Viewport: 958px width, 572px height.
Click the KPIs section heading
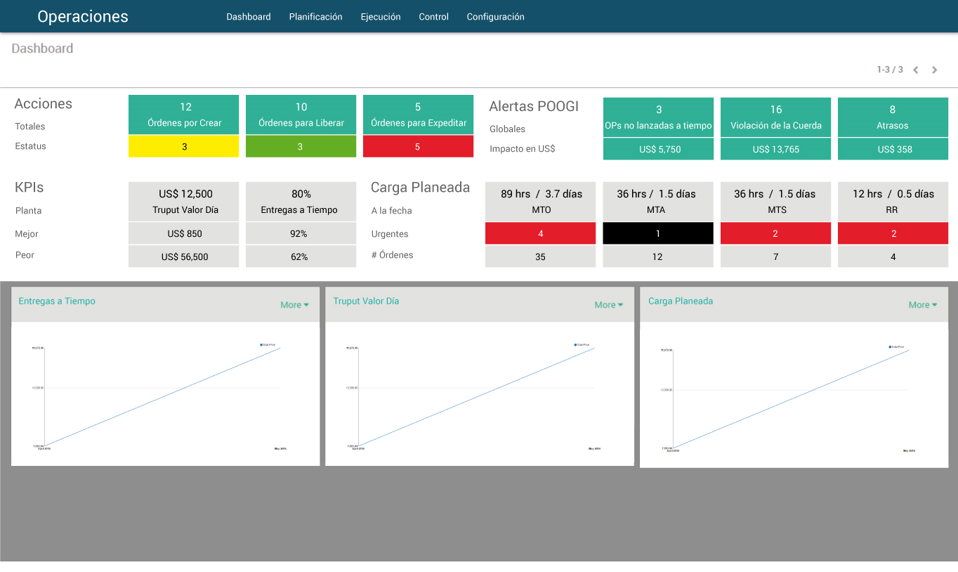pos(29,187)
